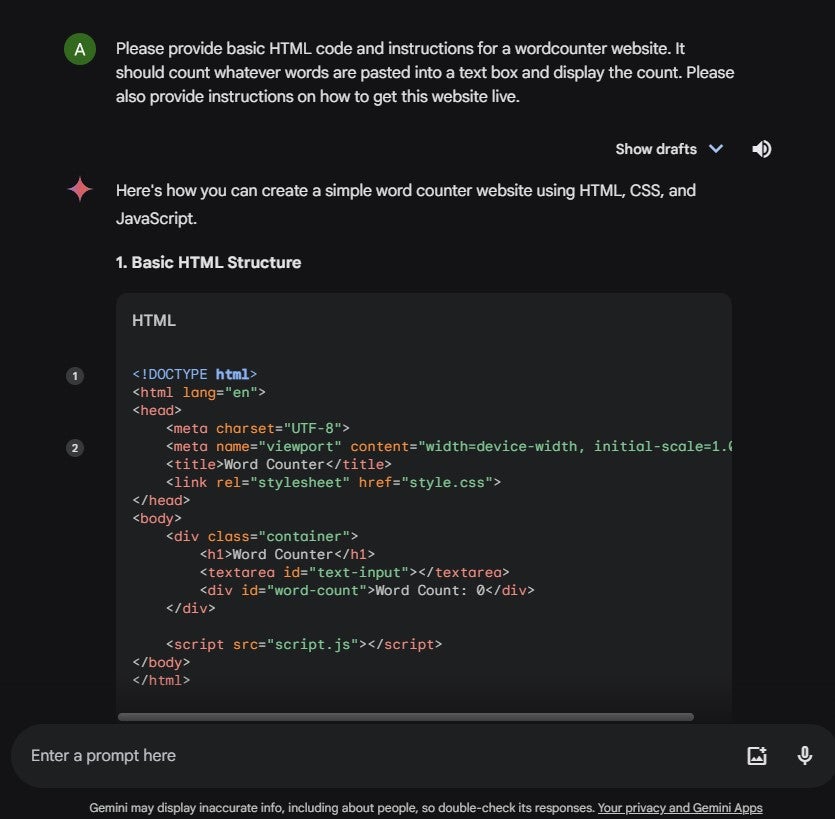Click the user prompt about a wordcounter website

click(x=425, y=72)
